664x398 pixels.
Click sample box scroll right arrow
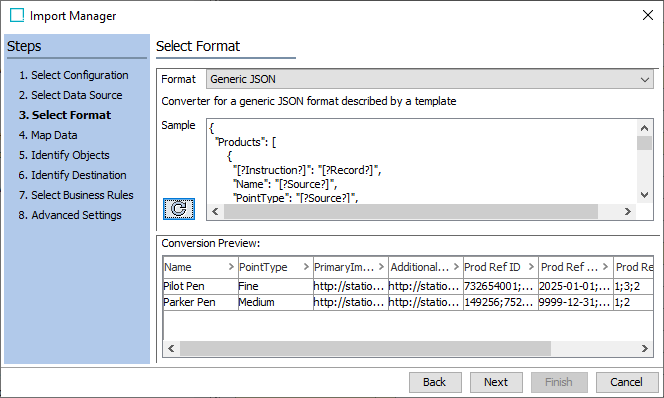click(x=628, y=211)
